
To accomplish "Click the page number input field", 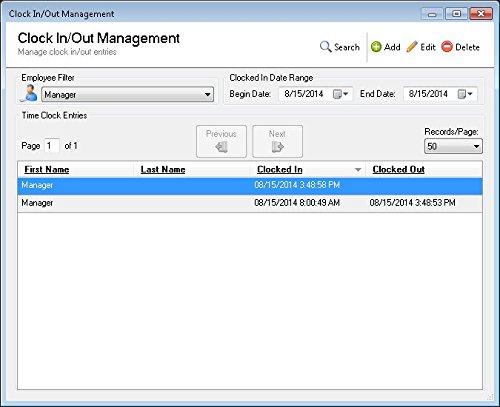I will click(52, 146).
